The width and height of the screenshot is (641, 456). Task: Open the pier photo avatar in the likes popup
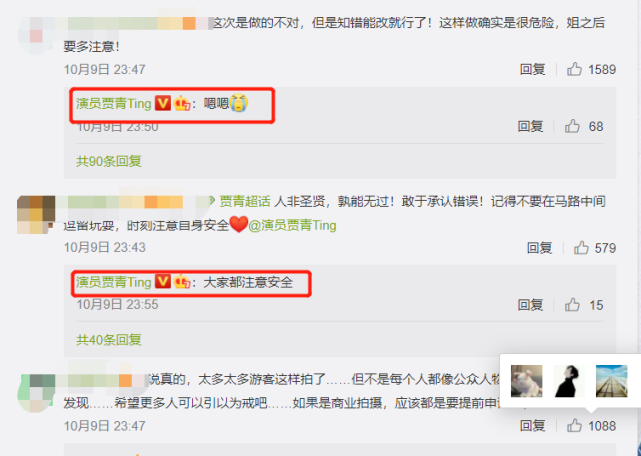coord(612,381)
